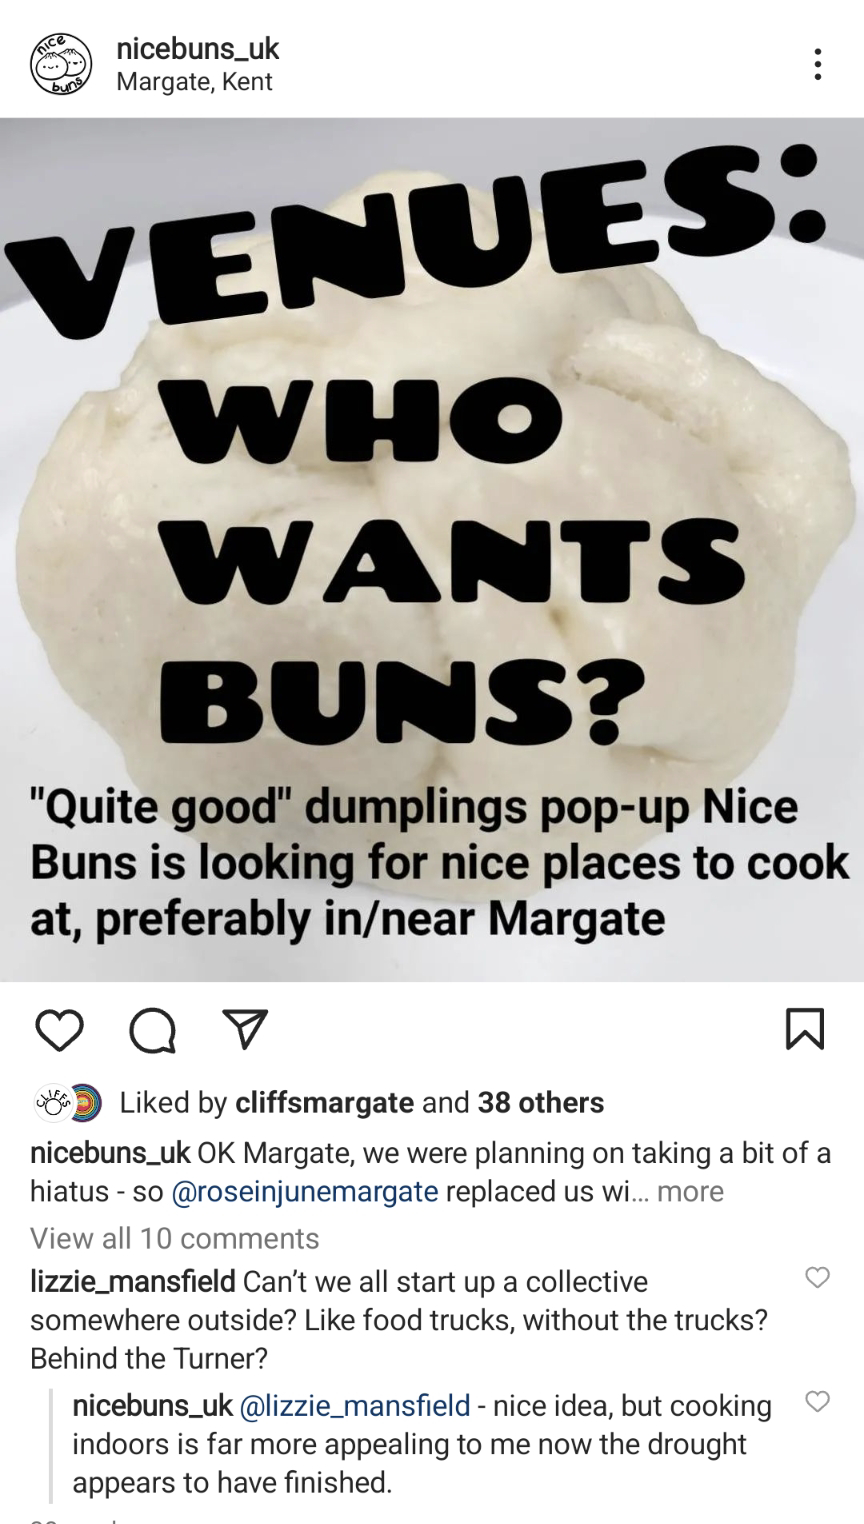Tap the heart icon to like the post

[59, 1029]
